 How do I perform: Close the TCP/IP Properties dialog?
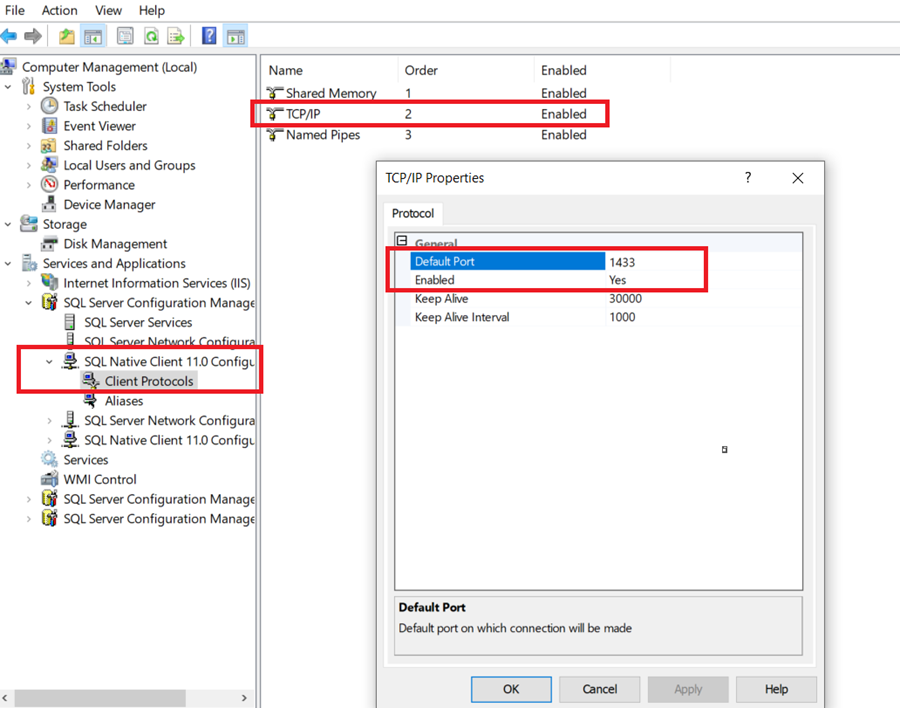point(797,178)
